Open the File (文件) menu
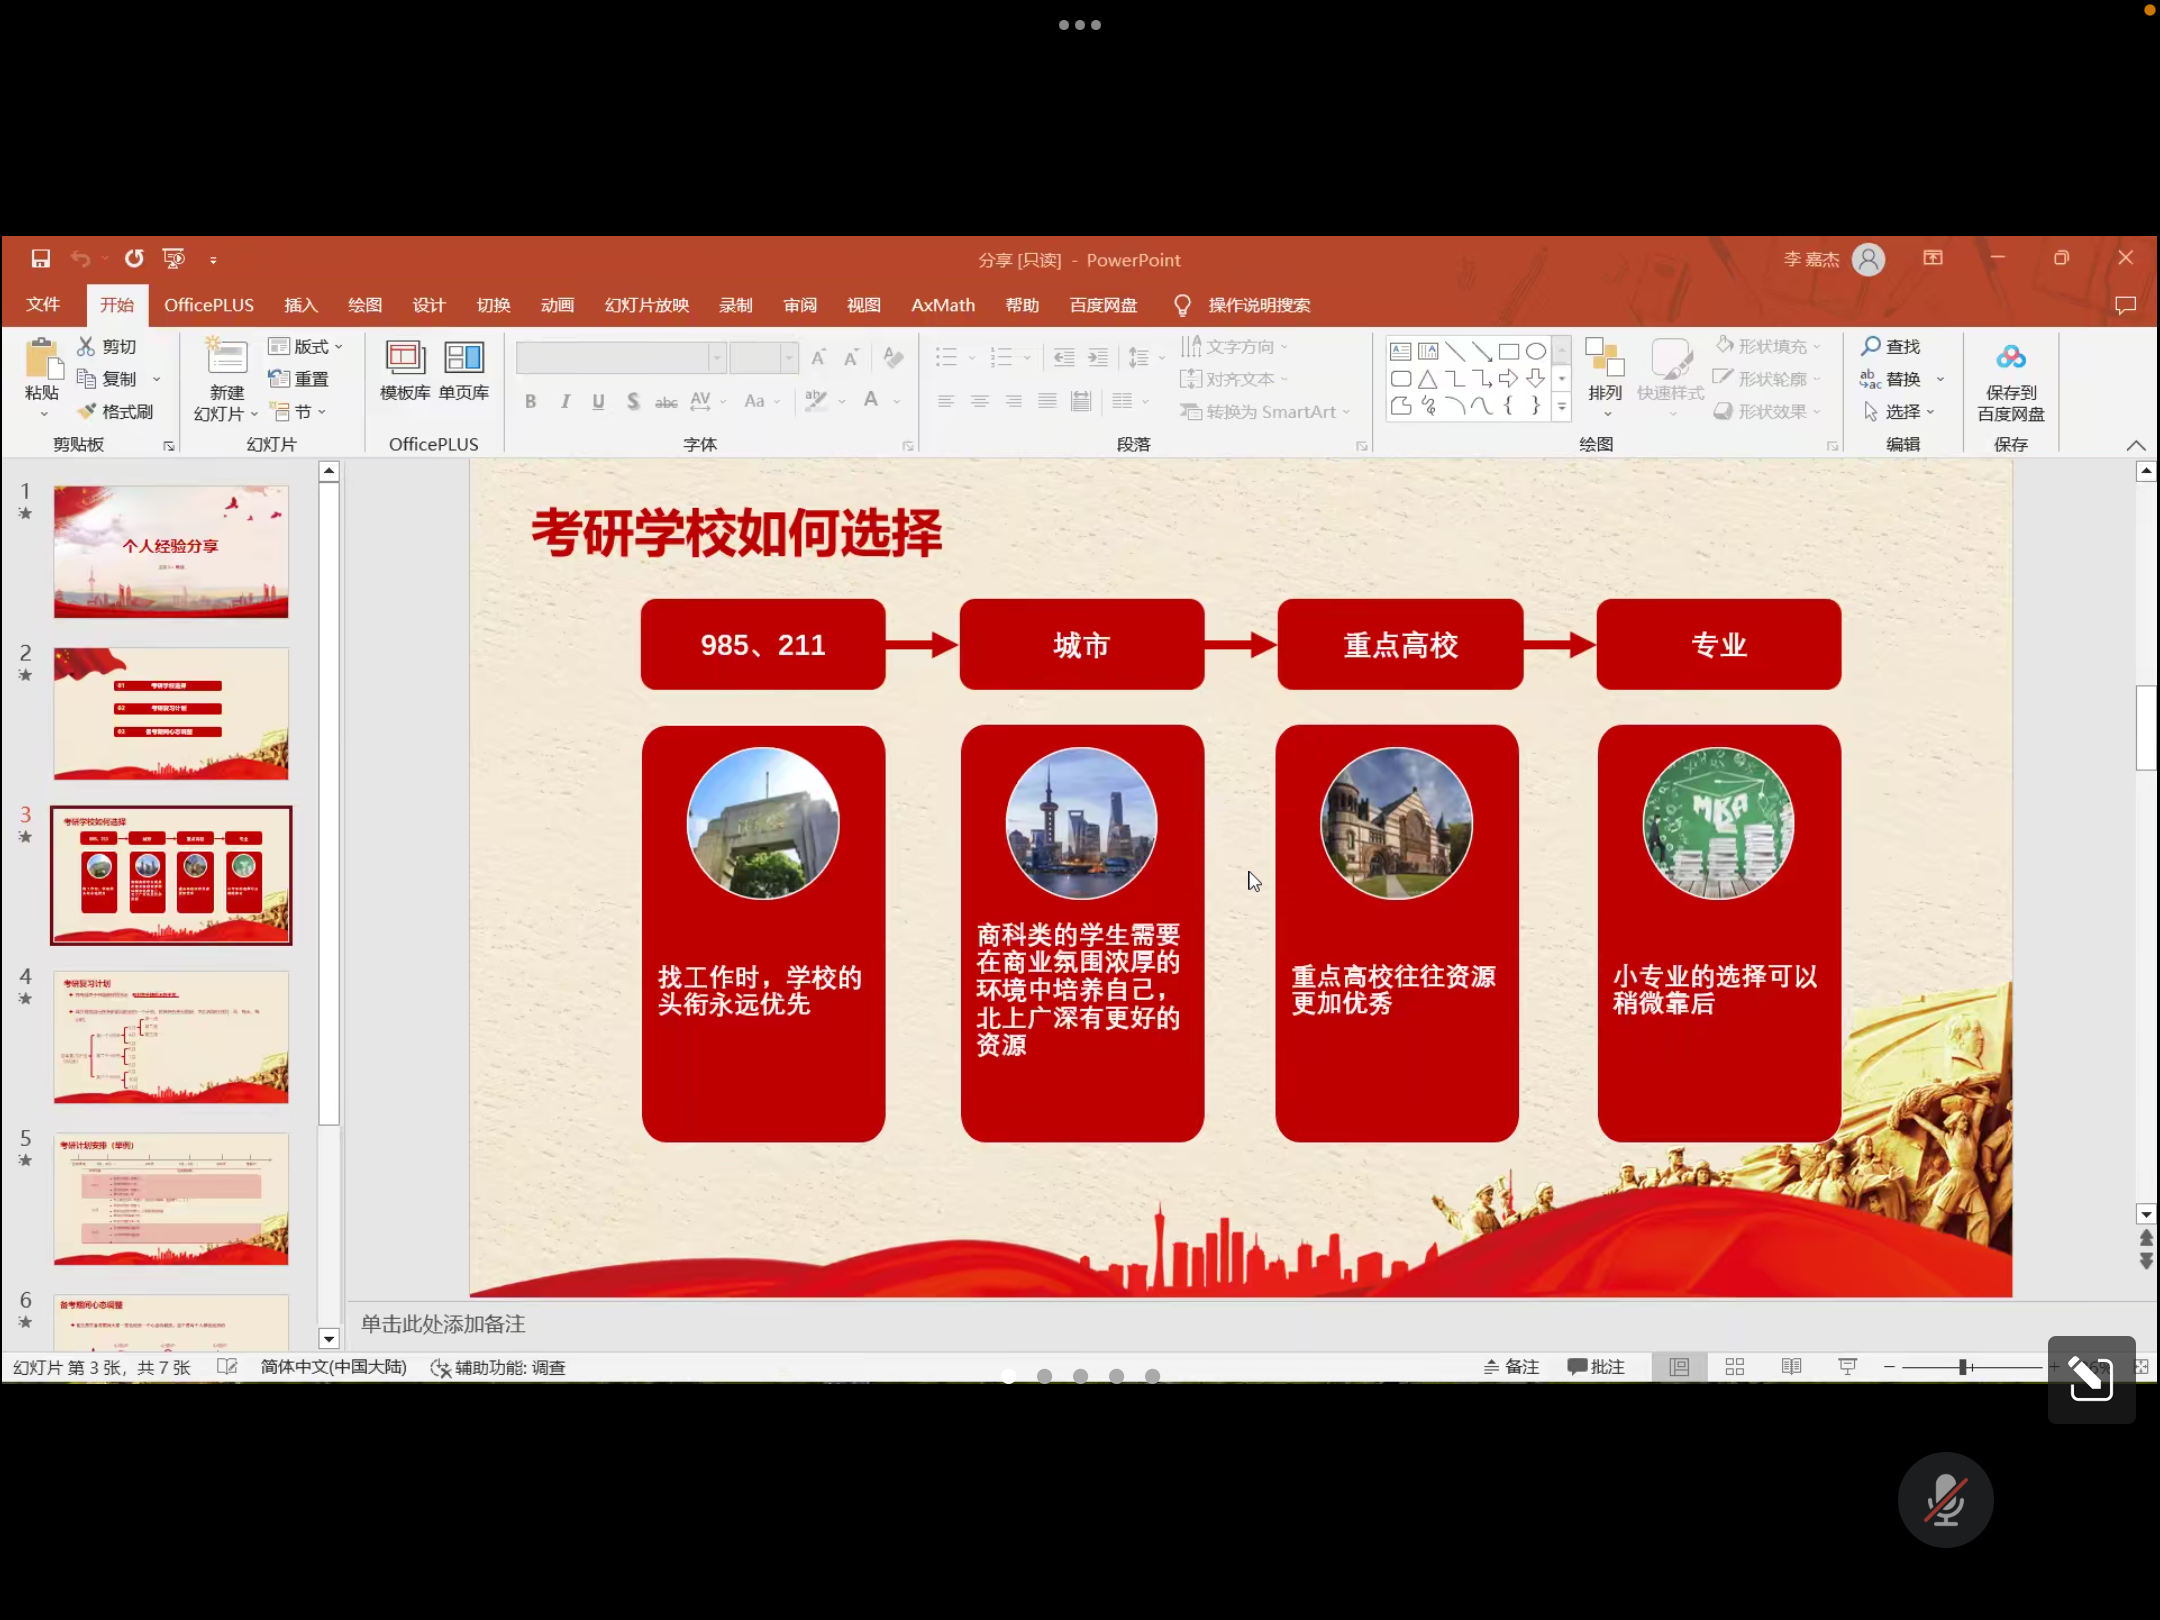The width and height of the screenshot is (2160, 1620). (43, 305)
